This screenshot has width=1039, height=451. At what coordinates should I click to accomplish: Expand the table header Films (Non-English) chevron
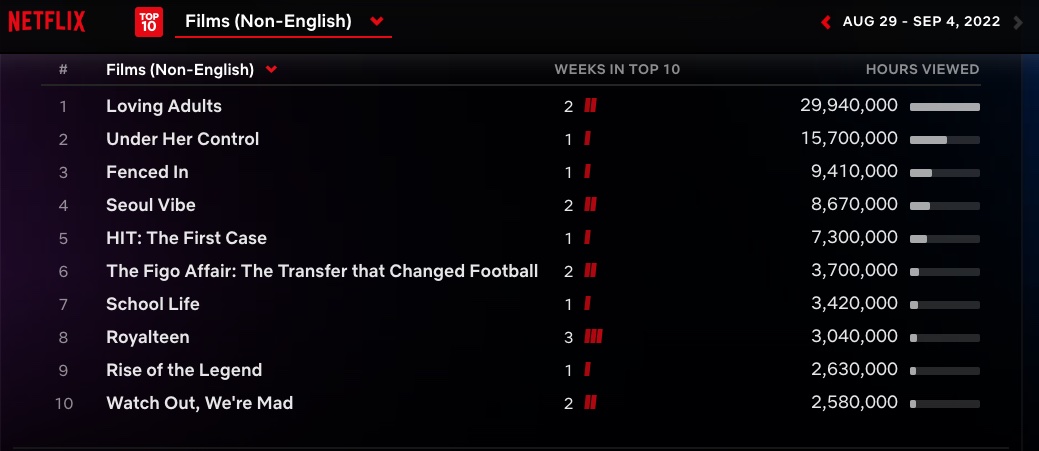(270, 70)
